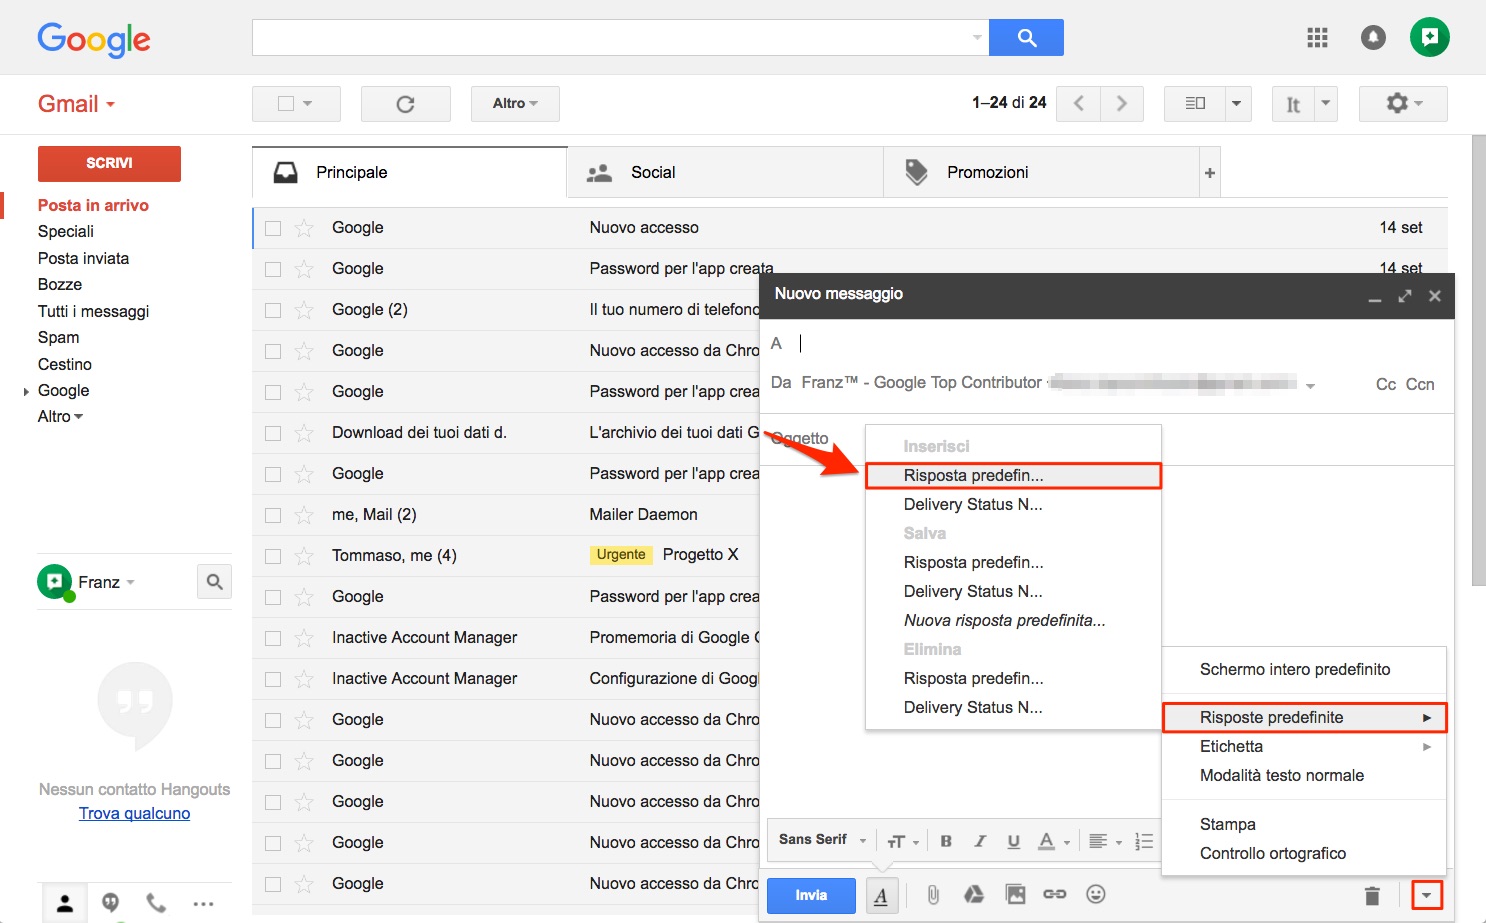Click the SCRIVI compose button
1486x923 pixels.
coord(109,164)
